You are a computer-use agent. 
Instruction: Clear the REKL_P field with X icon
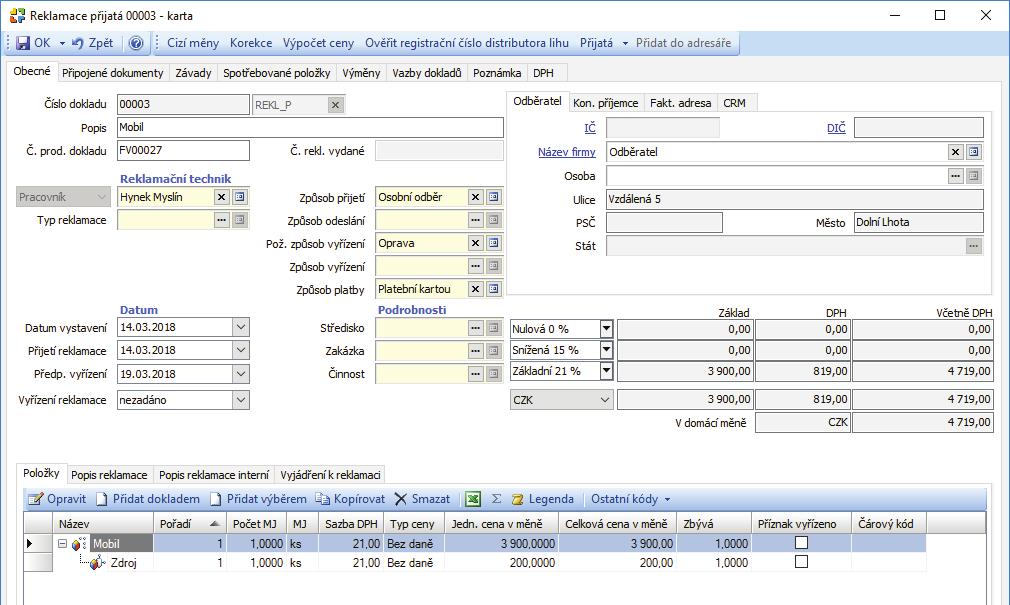click(x=336, y=105)
